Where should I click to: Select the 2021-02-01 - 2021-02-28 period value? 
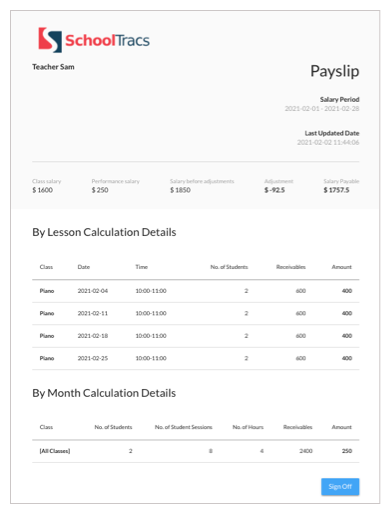tap(322, 109)
